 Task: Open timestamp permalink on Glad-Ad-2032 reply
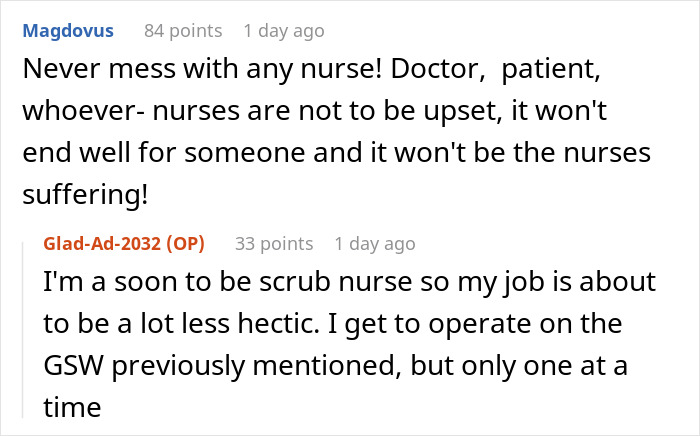[374, 244]
